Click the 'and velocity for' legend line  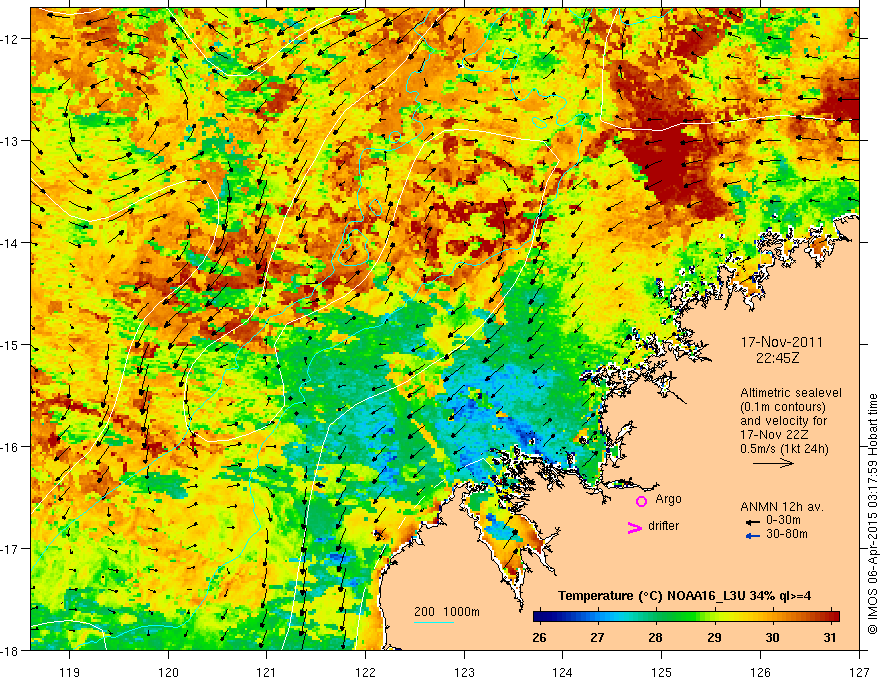783,421
